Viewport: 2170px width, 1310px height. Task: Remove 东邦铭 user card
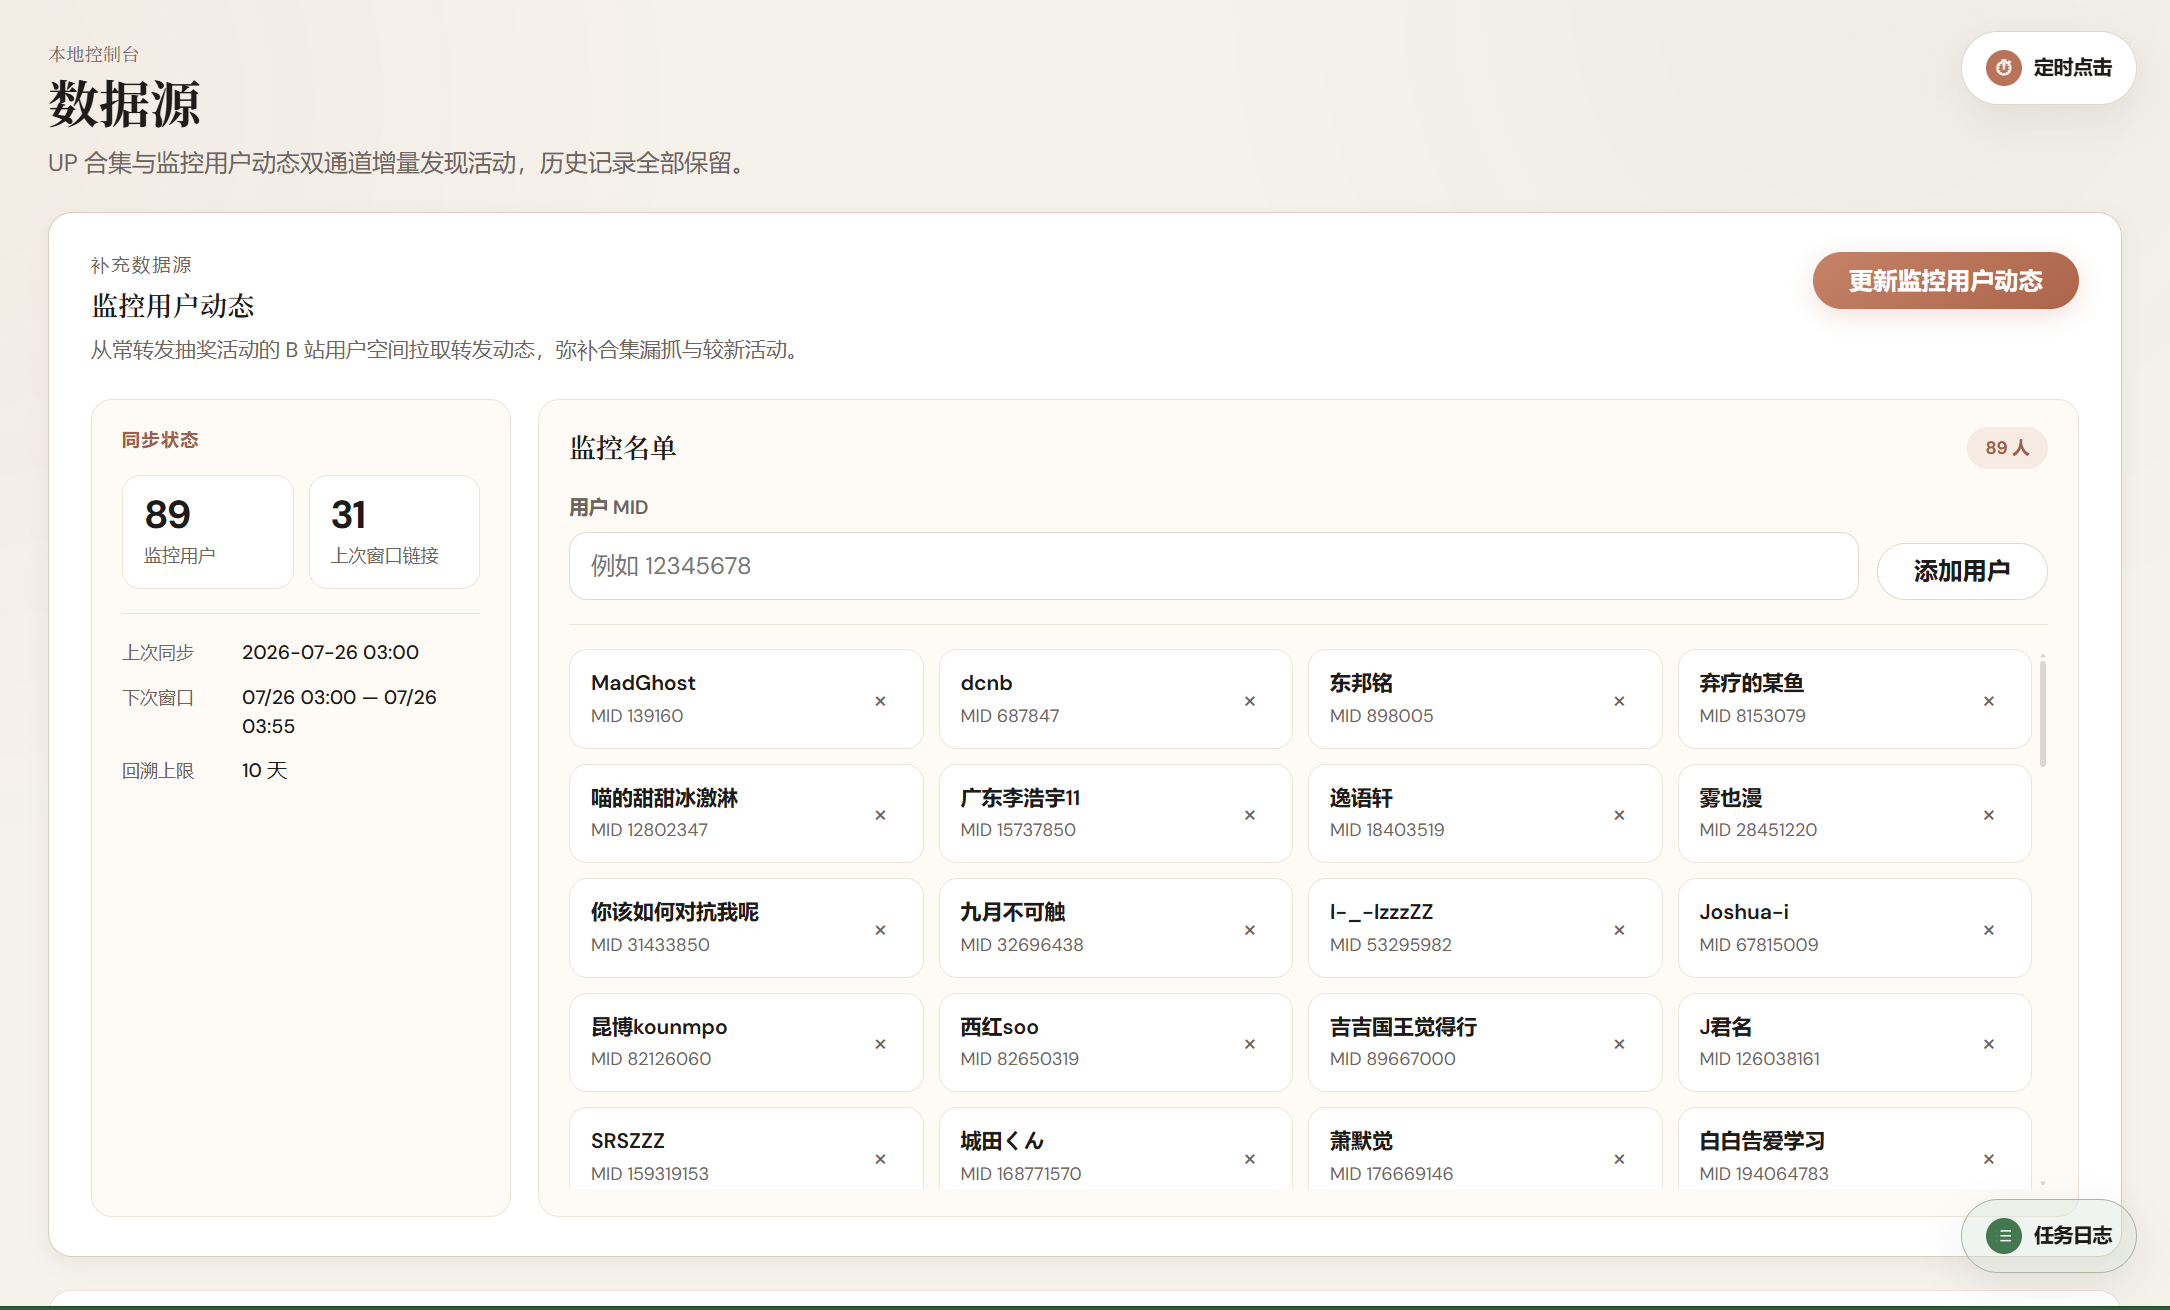tap(1619, 701)
